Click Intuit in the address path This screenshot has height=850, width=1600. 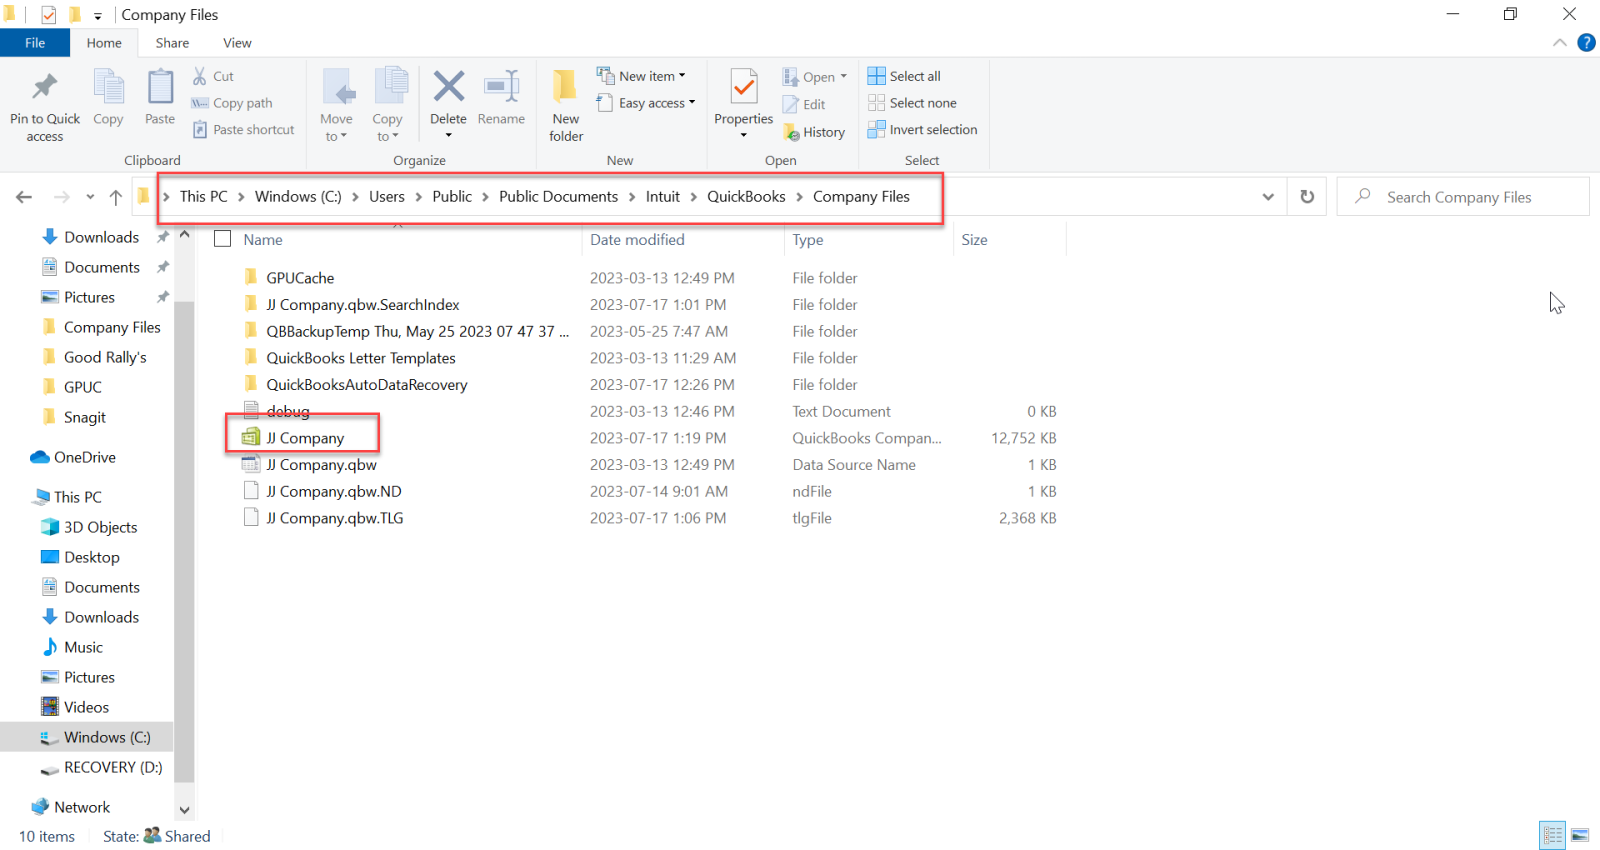pos(662,196)
